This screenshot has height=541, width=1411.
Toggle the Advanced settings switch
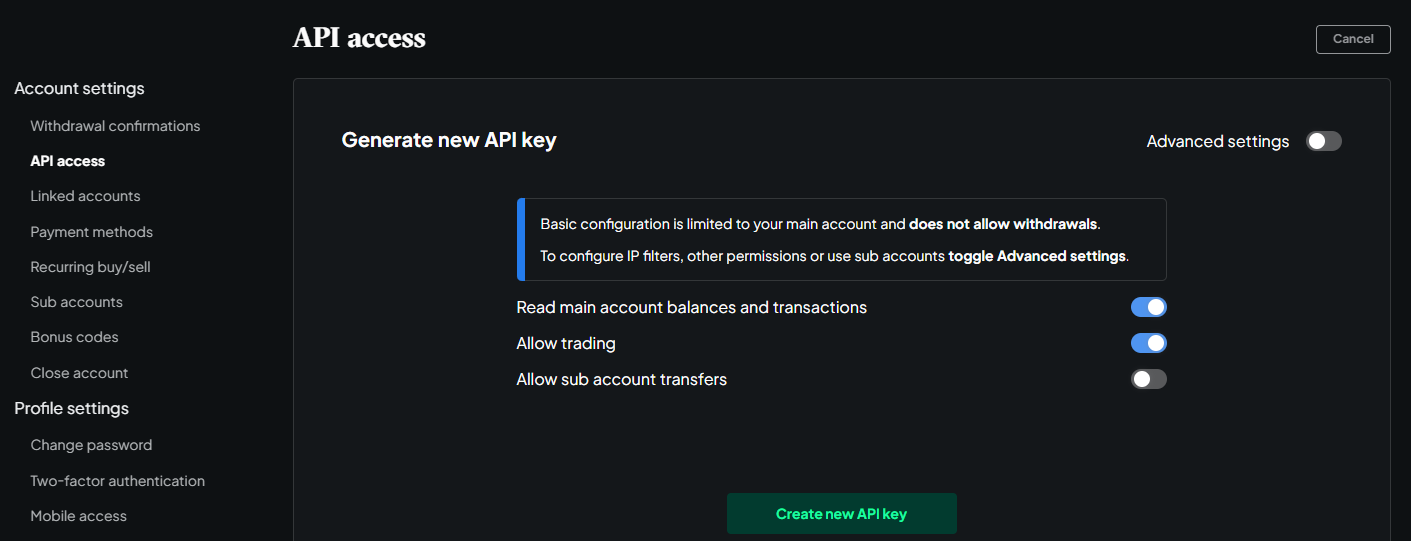[x=1323, y=141]
